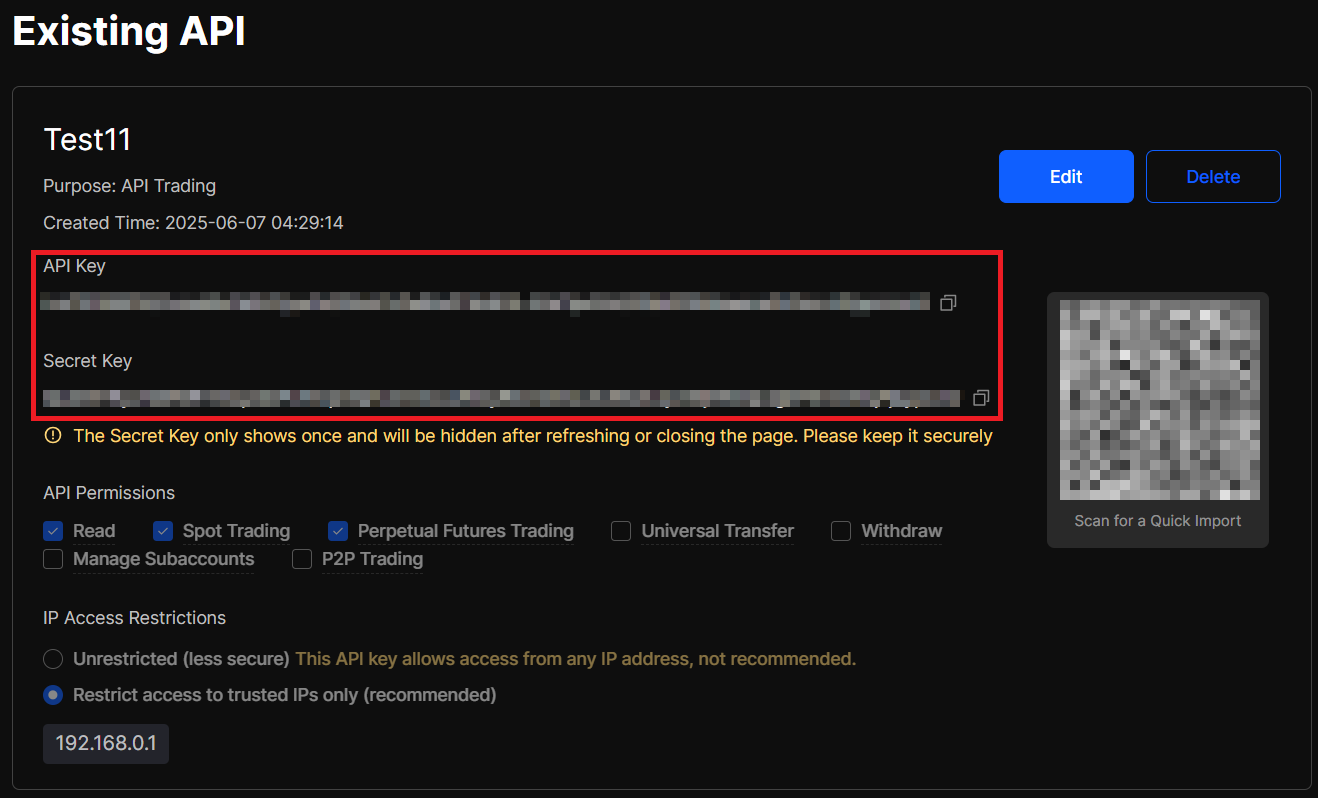This screenshot has height=798, width=1318.
Task: Choose Restrict access to trusted IPs only
Action: [x=54, y=694]
